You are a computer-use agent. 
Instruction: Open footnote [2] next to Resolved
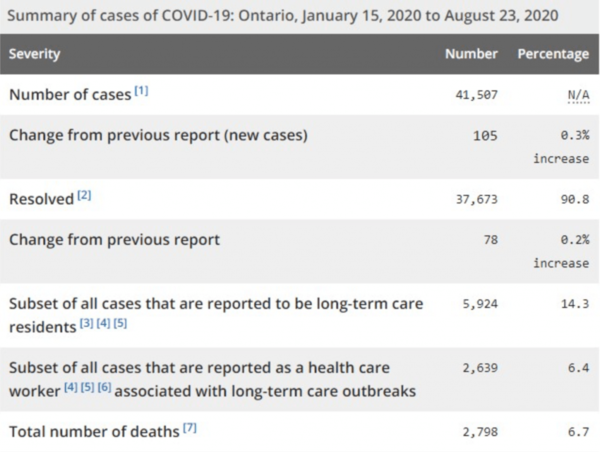(85, 196)
